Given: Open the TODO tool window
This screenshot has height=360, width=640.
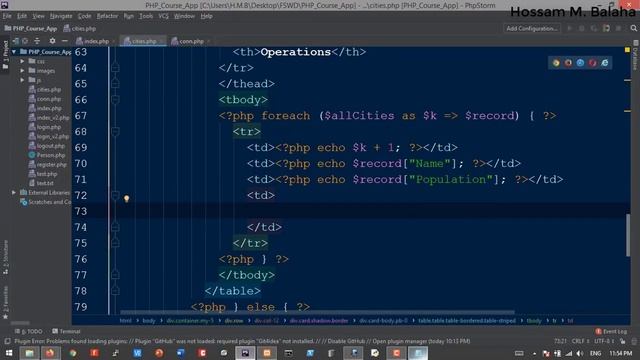Looking at the screenshot, I should click(x=29, y=331).
